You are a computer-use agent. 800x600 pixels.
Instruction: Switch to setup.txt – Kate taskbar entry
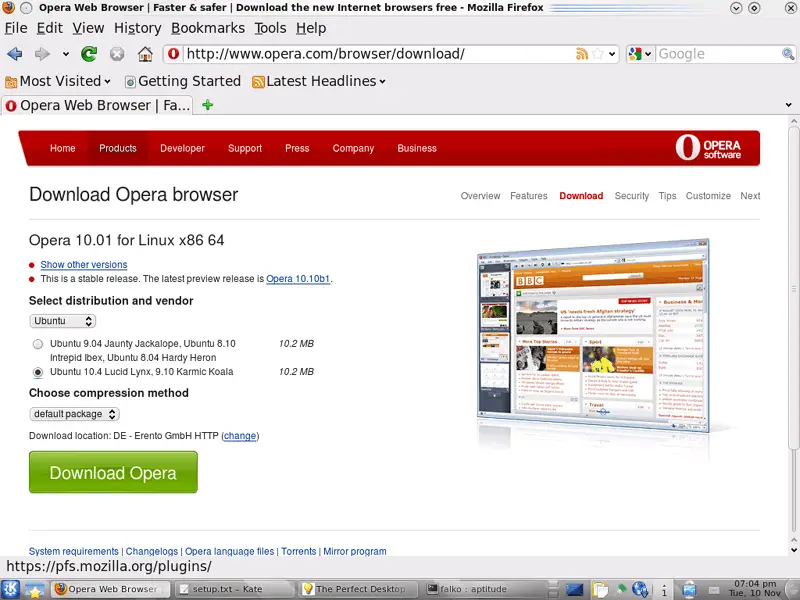click(234, 589)
